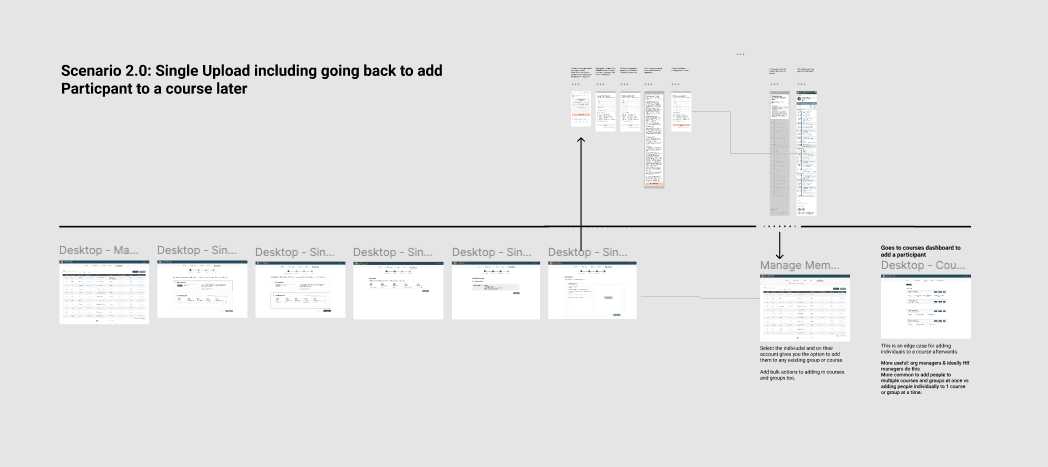Click the Manage Members frame thumbnail
This screenshot has width=1048, height=467.
[x=805, y=308]
